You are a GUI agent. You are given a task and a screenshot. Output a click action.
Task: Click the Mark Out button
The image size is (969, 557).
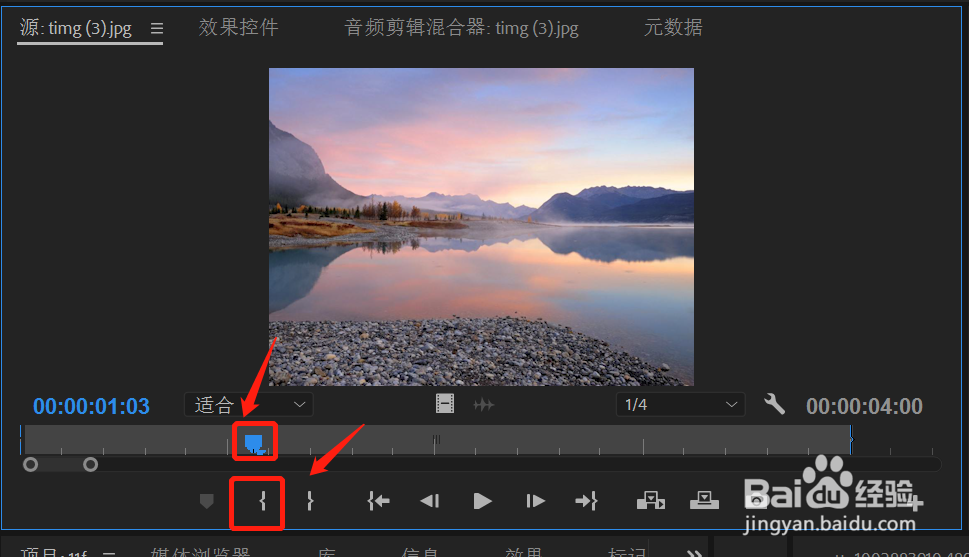310,501
